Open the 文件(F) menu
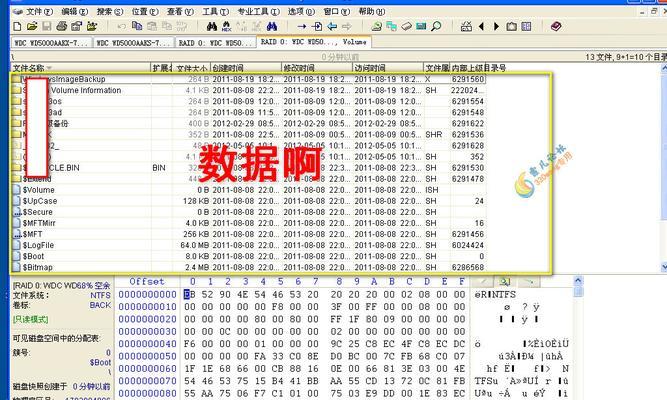667x400 pixels. 39,11
